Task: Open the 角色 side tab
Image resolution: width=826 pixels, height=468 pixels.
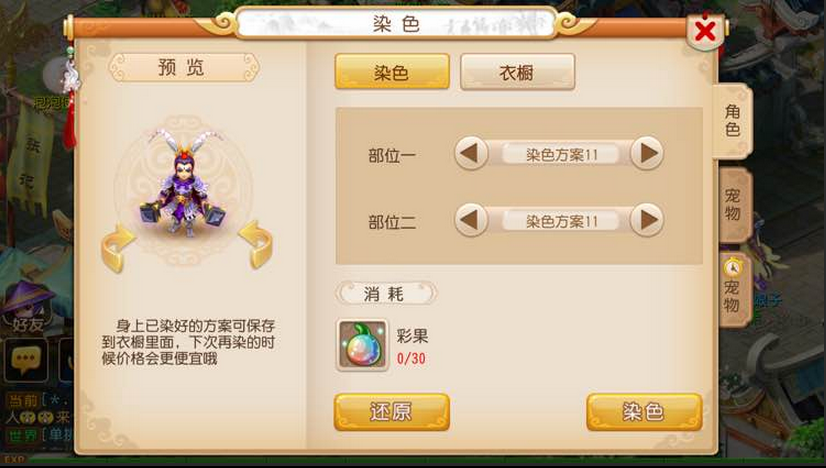Action: tap(733, 121)
